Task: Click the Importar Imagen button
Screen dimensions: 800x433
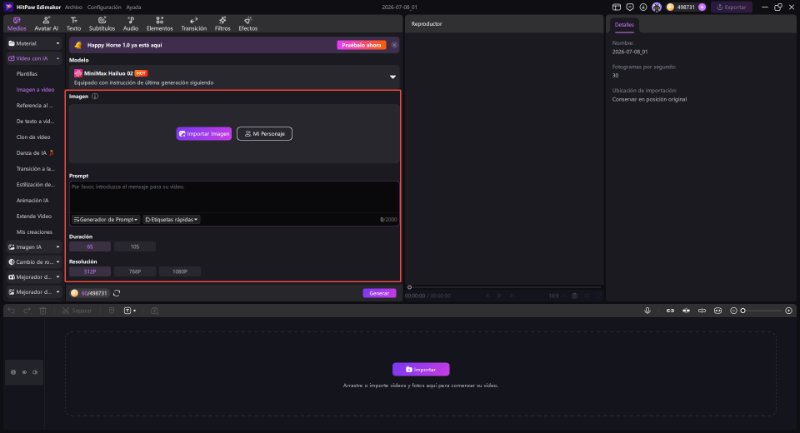Action: [x=204, y=134]
